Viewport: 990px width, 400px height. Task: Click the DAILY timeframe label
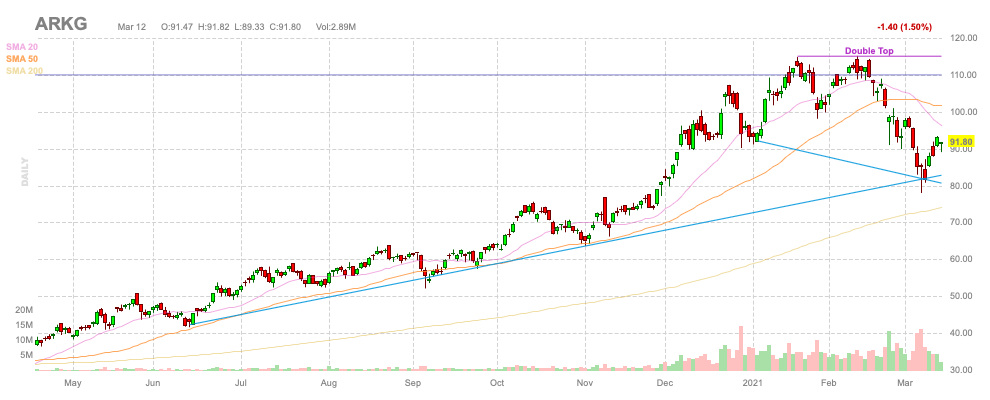25,172
